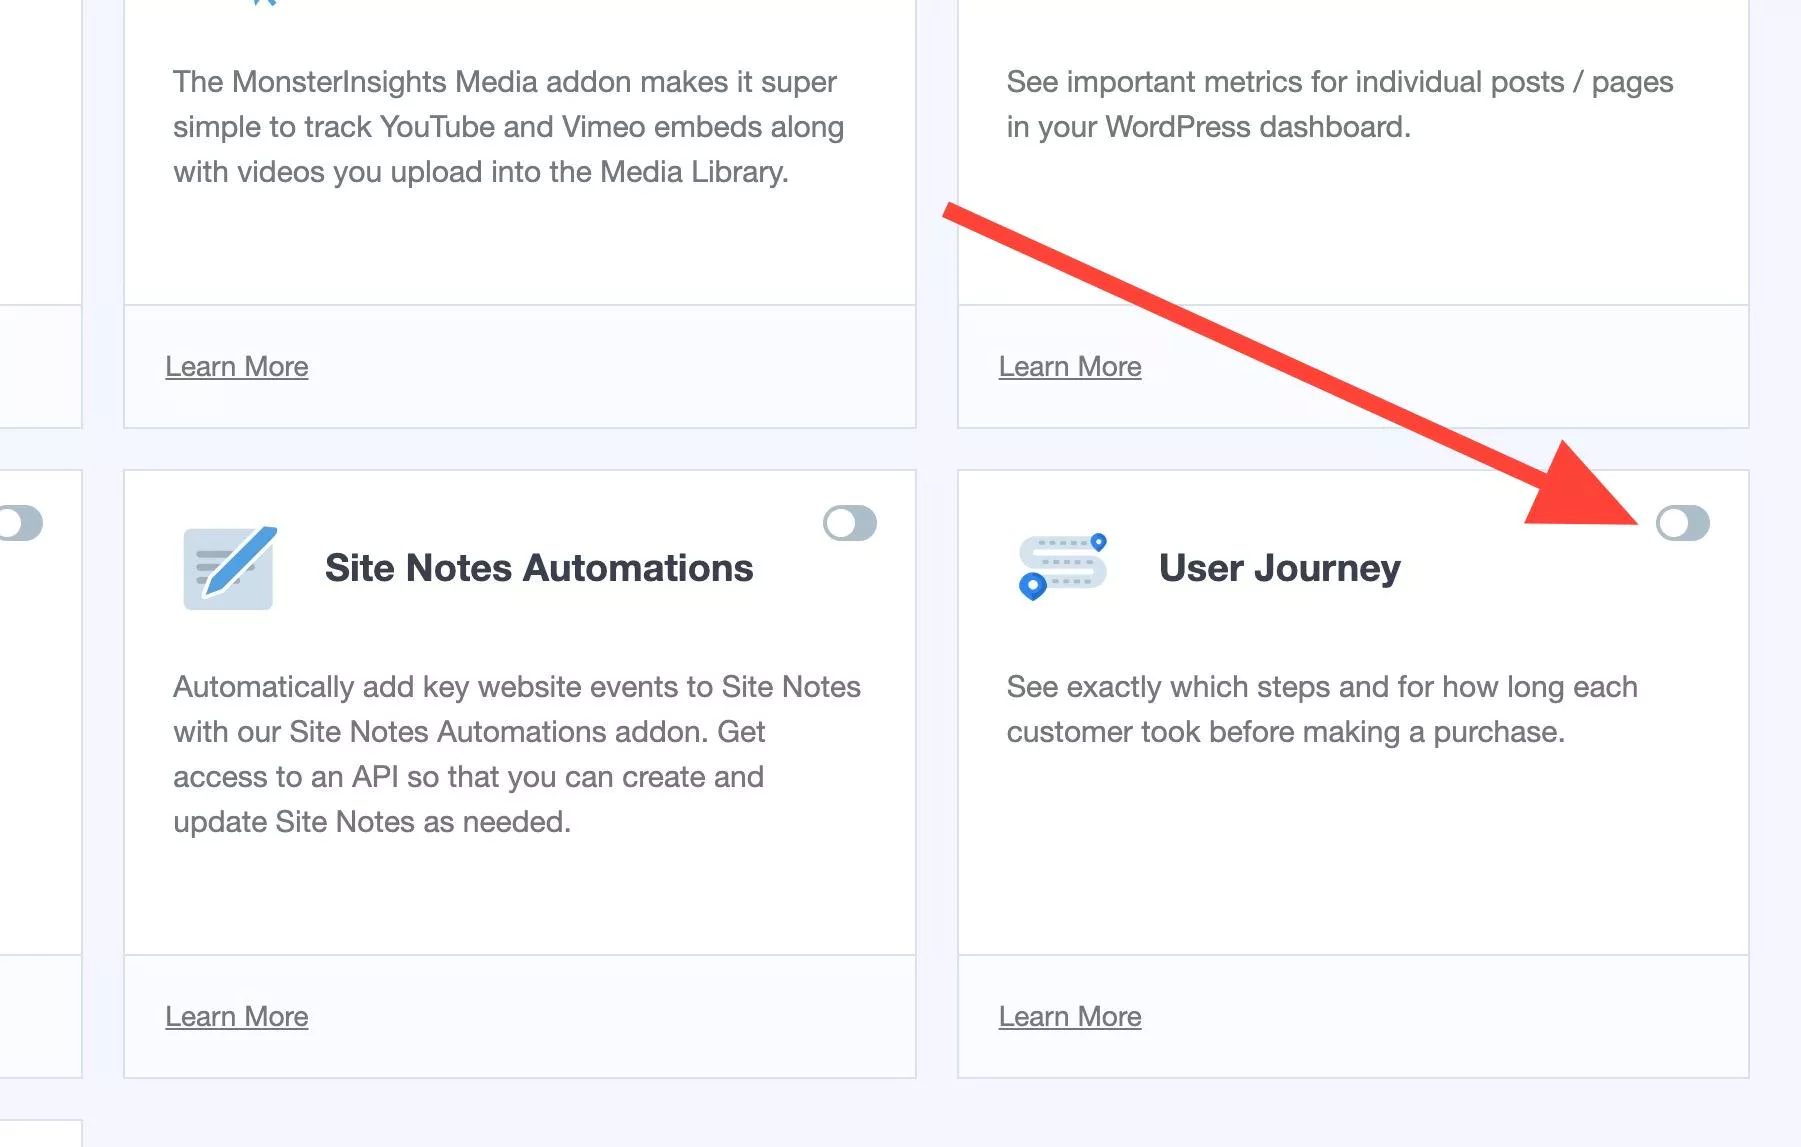The height and width of the screenshot is (1147, 1801).
Task: Select the Site Notes Automations heading
Action: point(538,568)
